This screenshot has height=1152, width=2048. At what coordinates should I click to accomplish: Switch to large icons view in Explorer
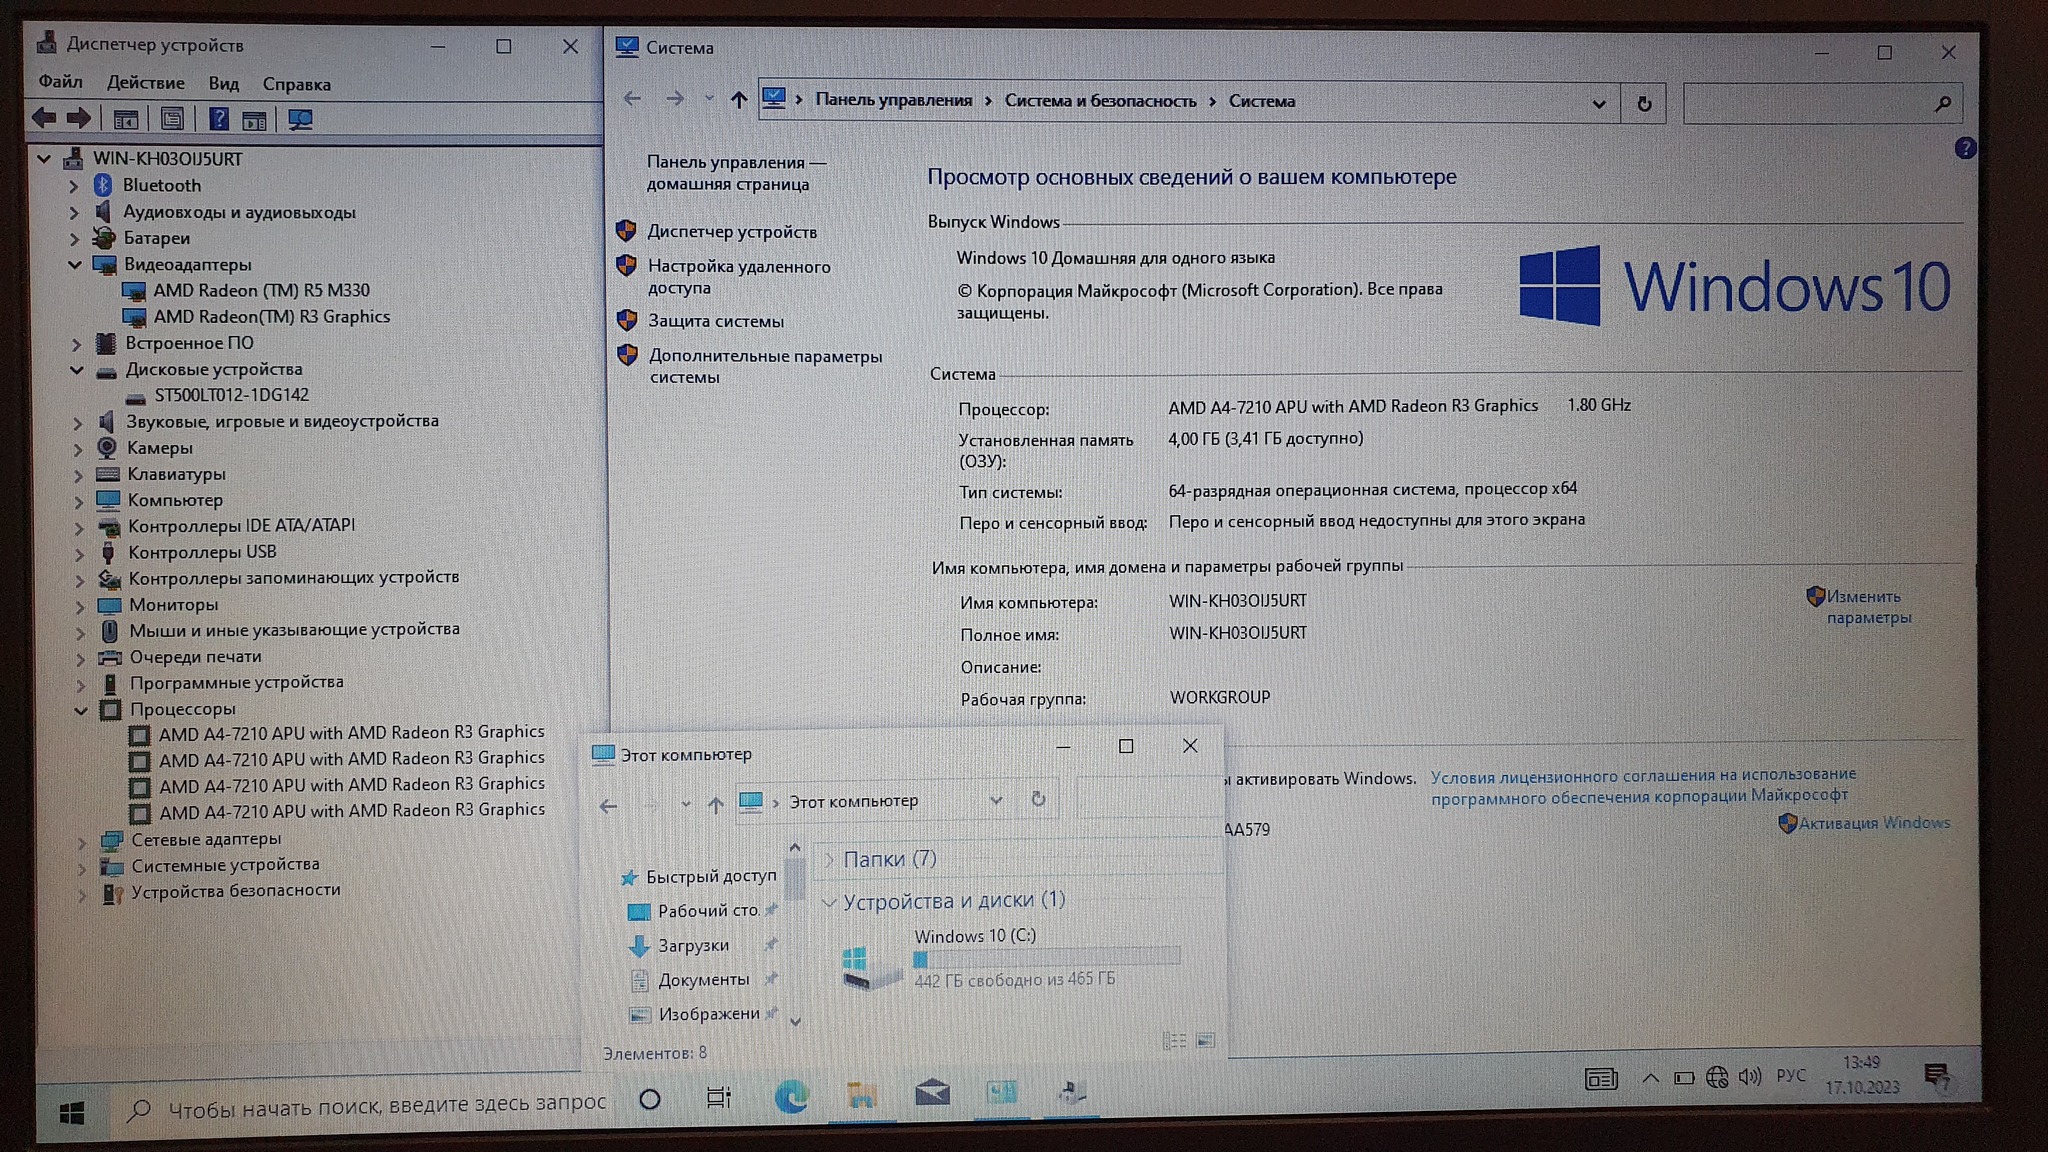coord(1206,1041)
